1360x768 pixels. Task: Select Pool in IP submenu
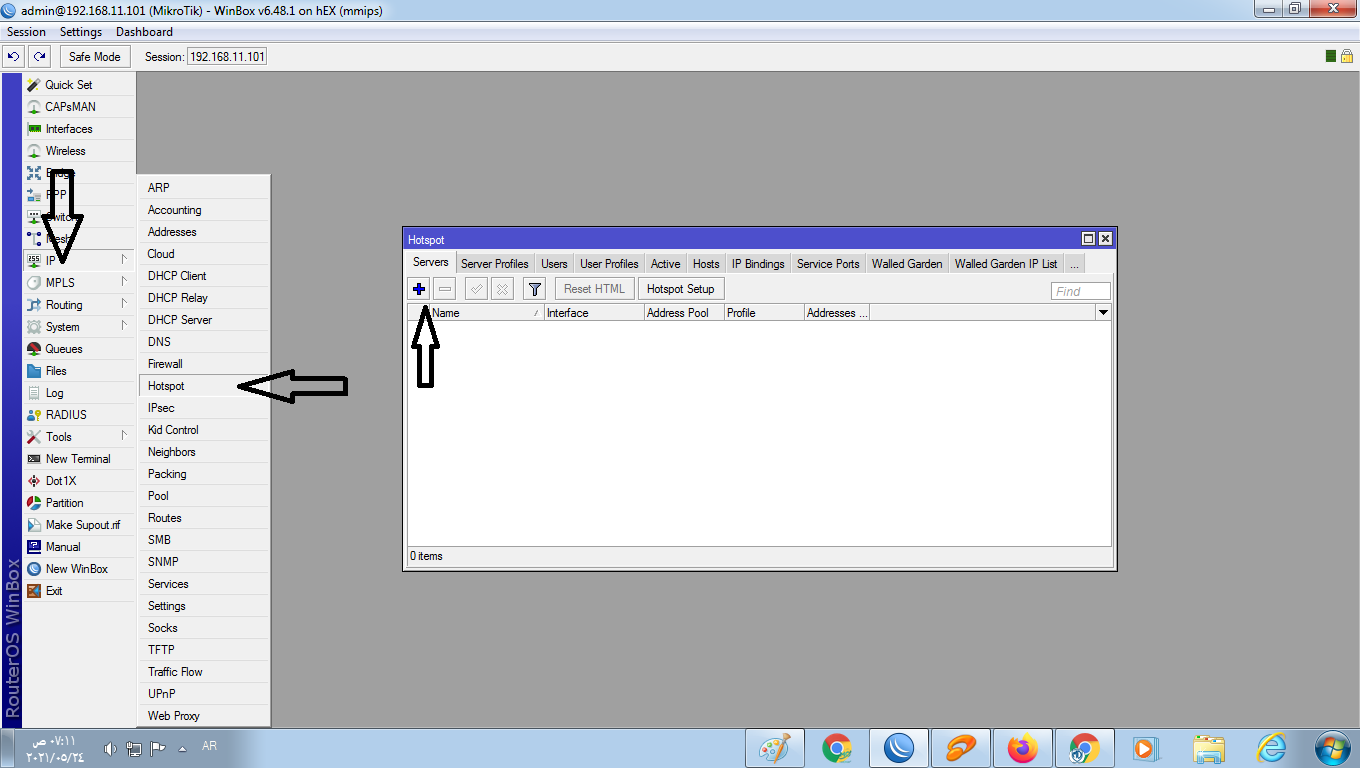pyautogui.click(x=204, y=496)
